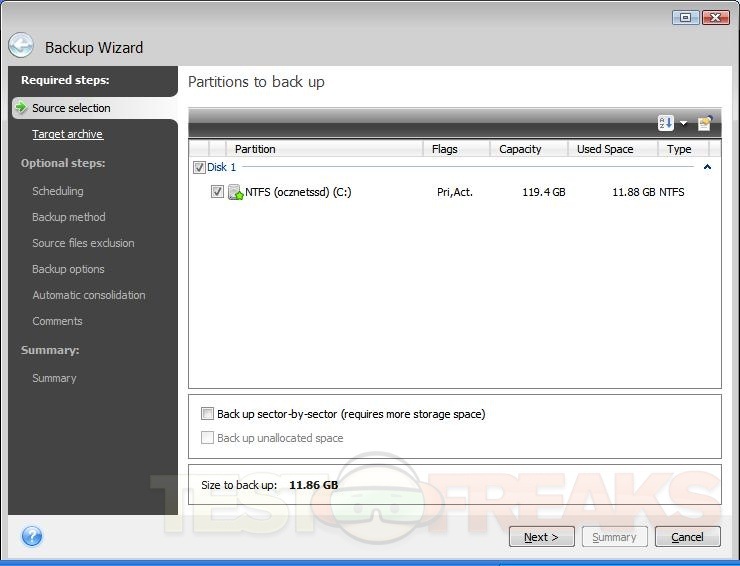Click the NTFS partition drive icon
The image size is (740, 566).
[x=235, y=192]
